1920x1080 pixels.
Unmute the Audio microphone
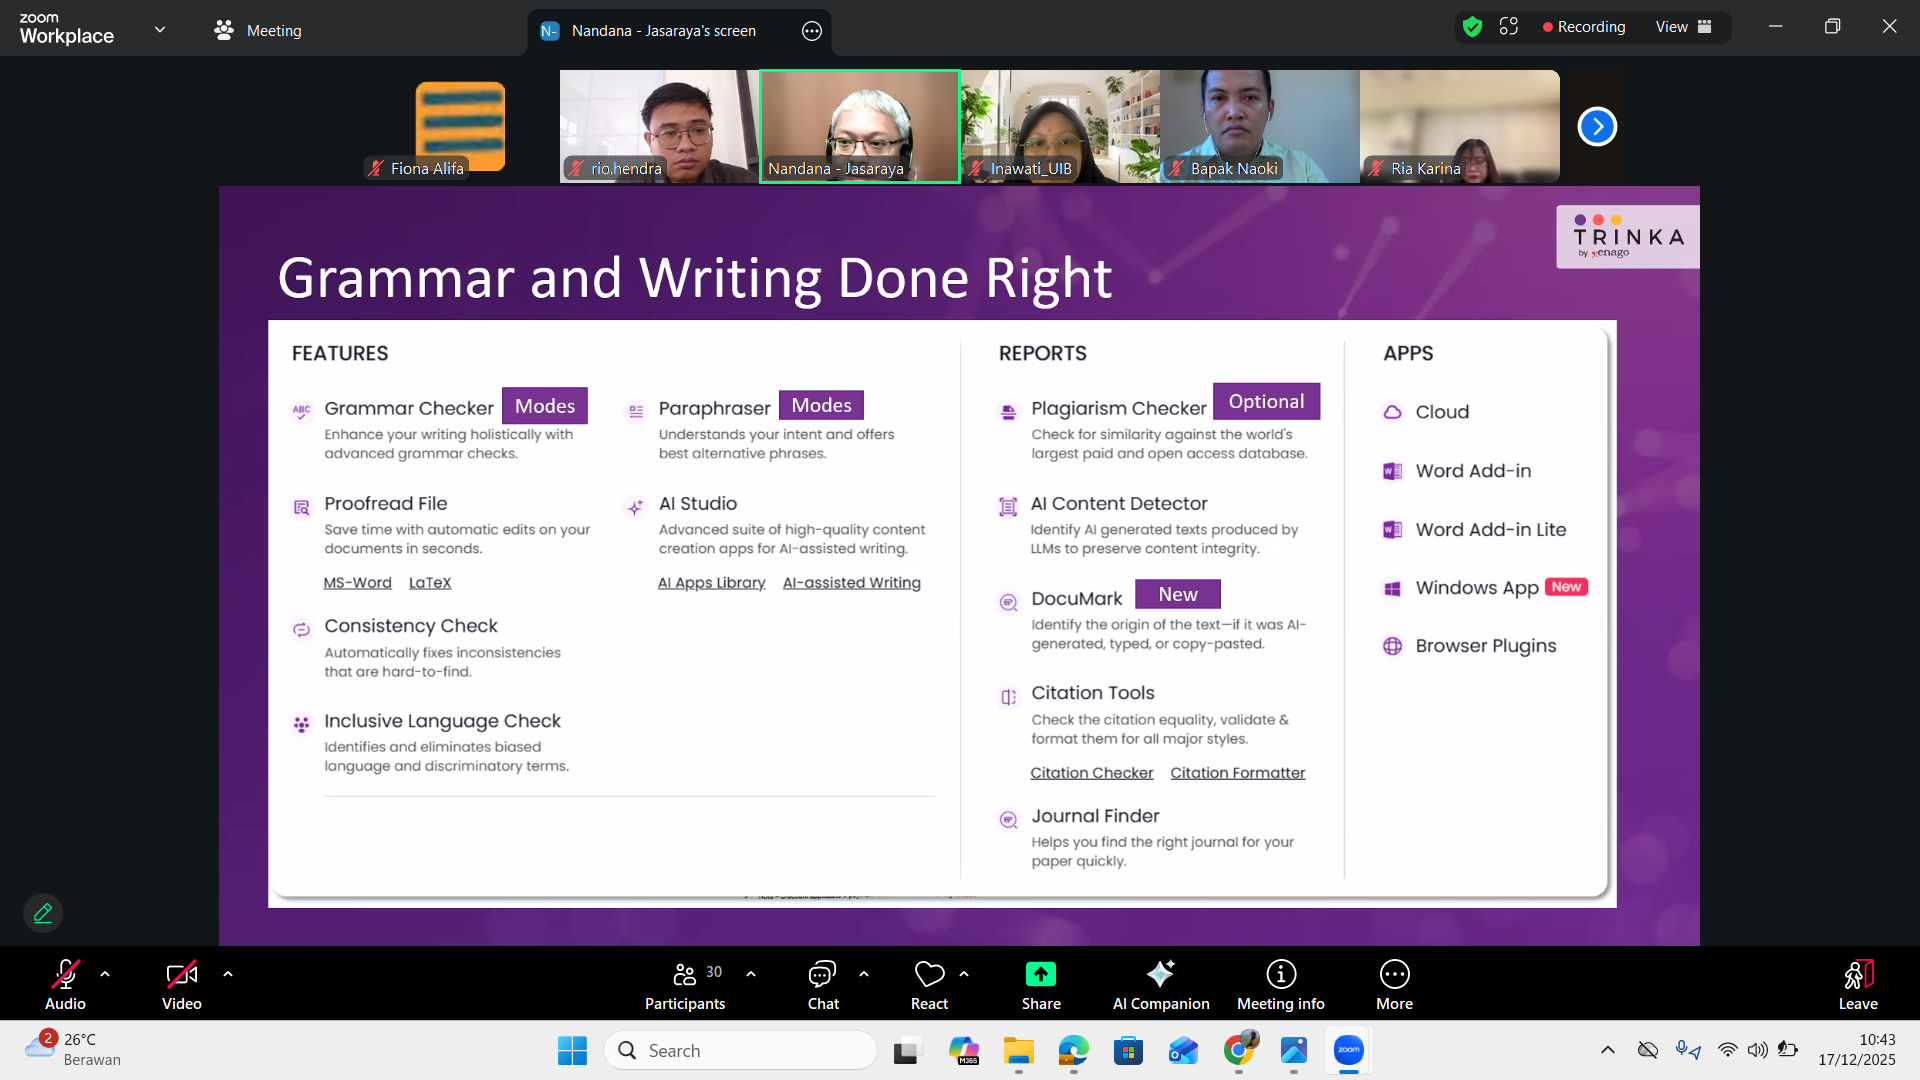tap(65, 974)
